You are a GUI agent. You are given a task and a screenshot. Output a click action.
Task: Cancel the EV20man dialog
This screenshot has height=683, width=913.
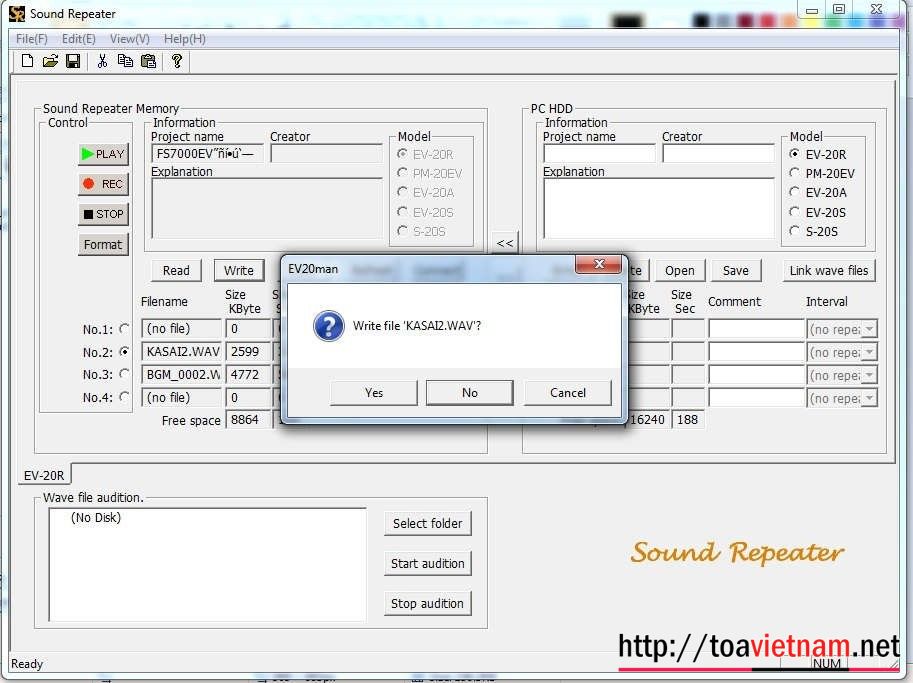pyautogui.click(x=568, y=393)
